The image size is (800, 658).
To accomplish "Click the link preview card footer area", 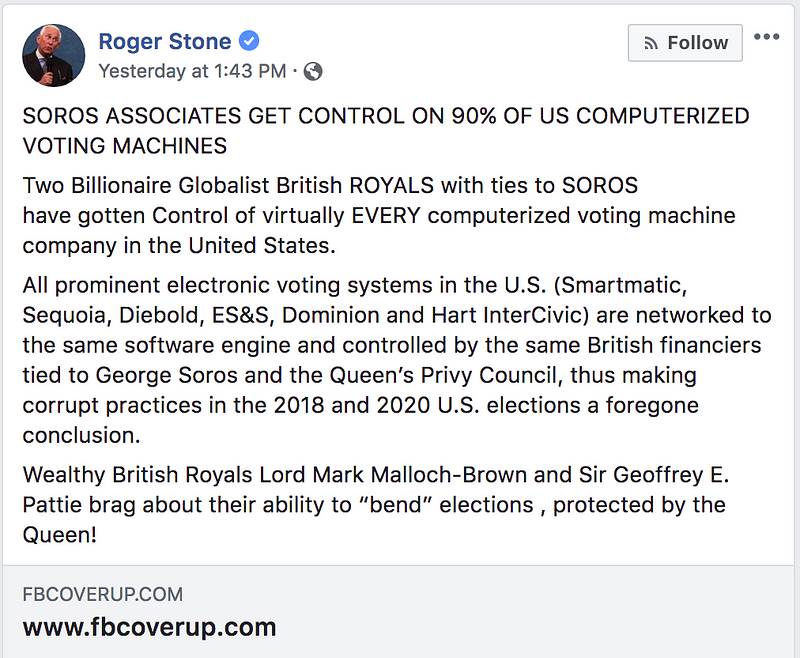I will click(400, 612).
